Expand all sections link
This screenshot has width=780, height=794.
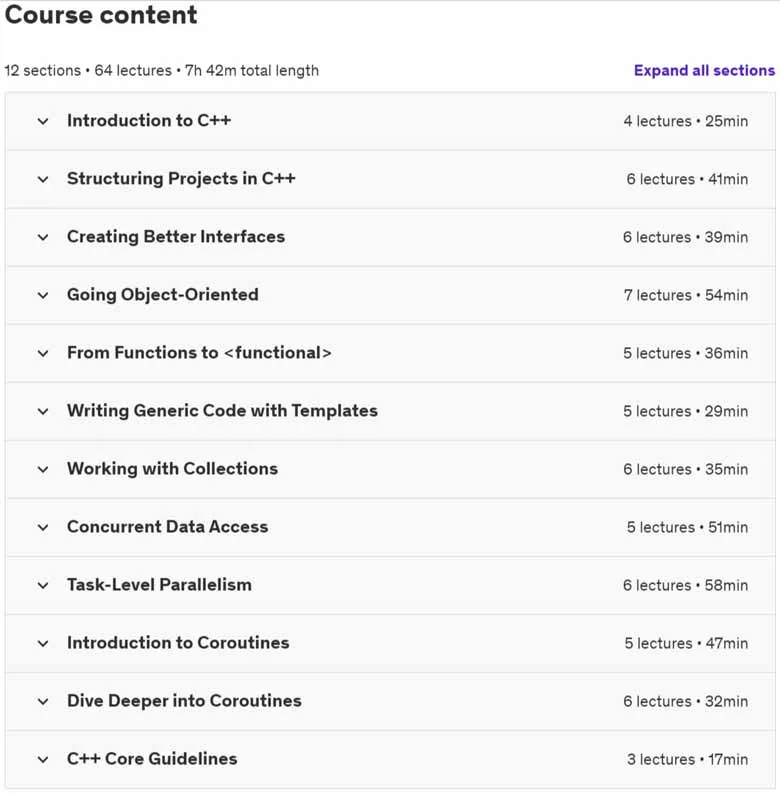[704, 70]
